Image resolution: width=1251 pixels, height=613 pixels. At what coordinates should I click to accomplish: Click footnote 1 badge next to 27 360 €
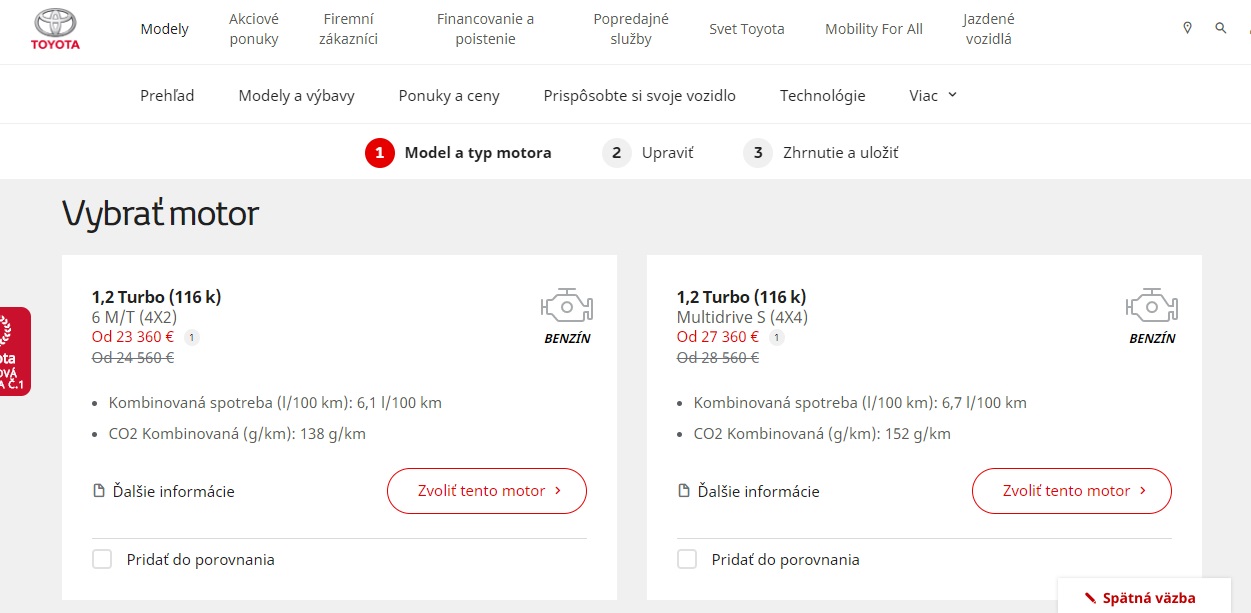pyautogui.click(x=776, y=337)
